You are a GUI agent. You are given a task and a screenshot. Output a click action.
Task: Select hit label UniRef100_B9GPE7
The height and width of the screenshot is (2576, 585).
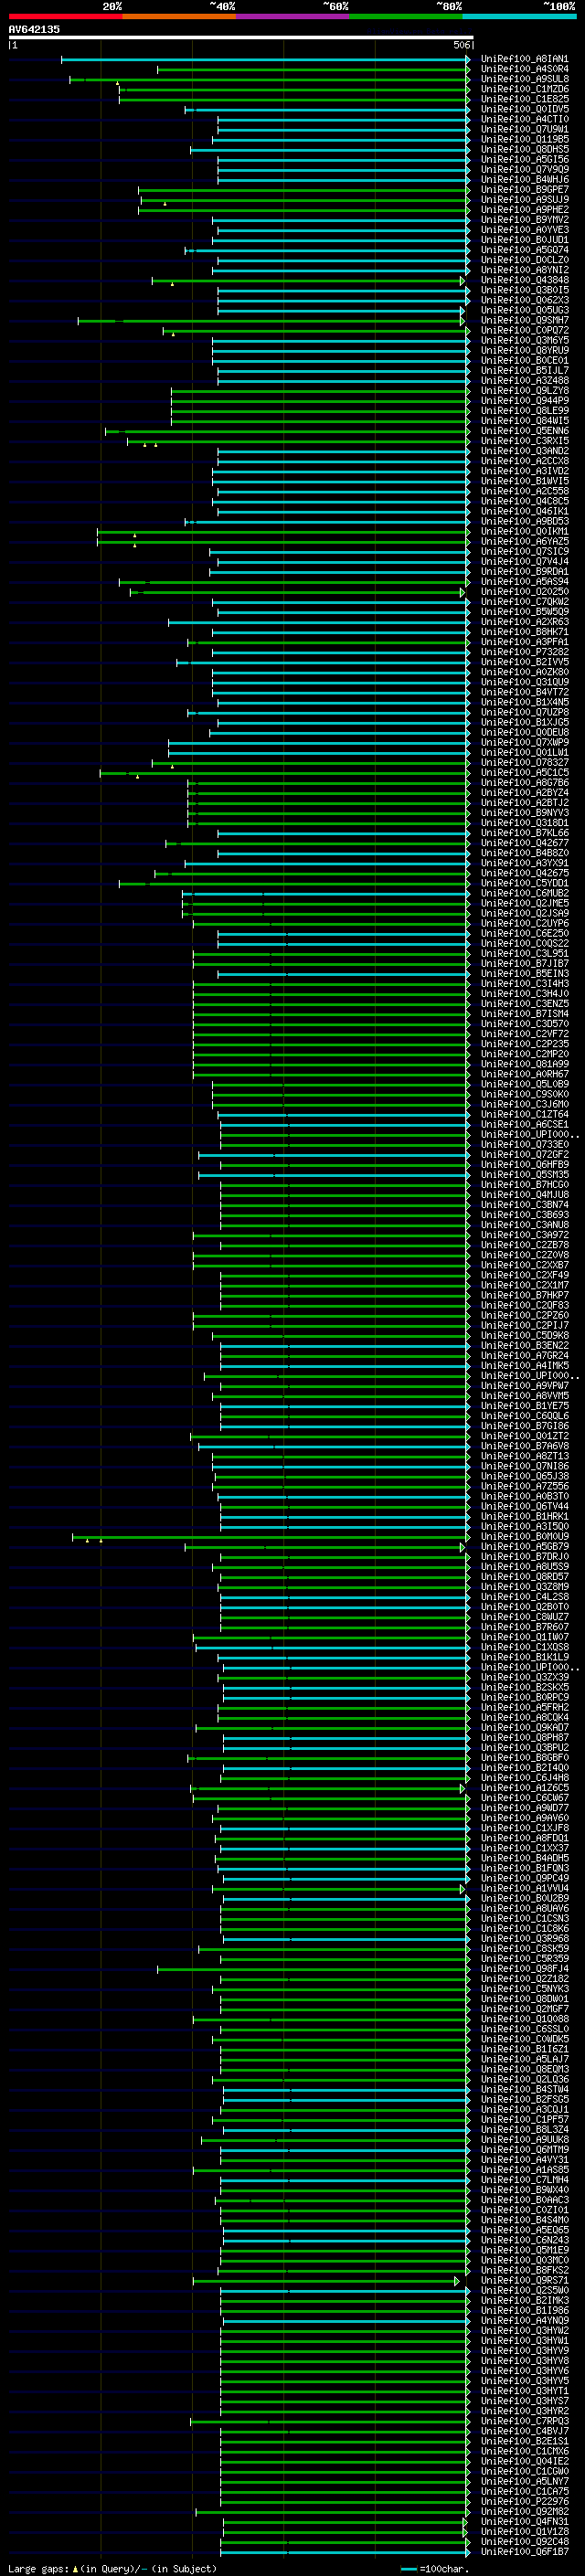tap(524, 190)
